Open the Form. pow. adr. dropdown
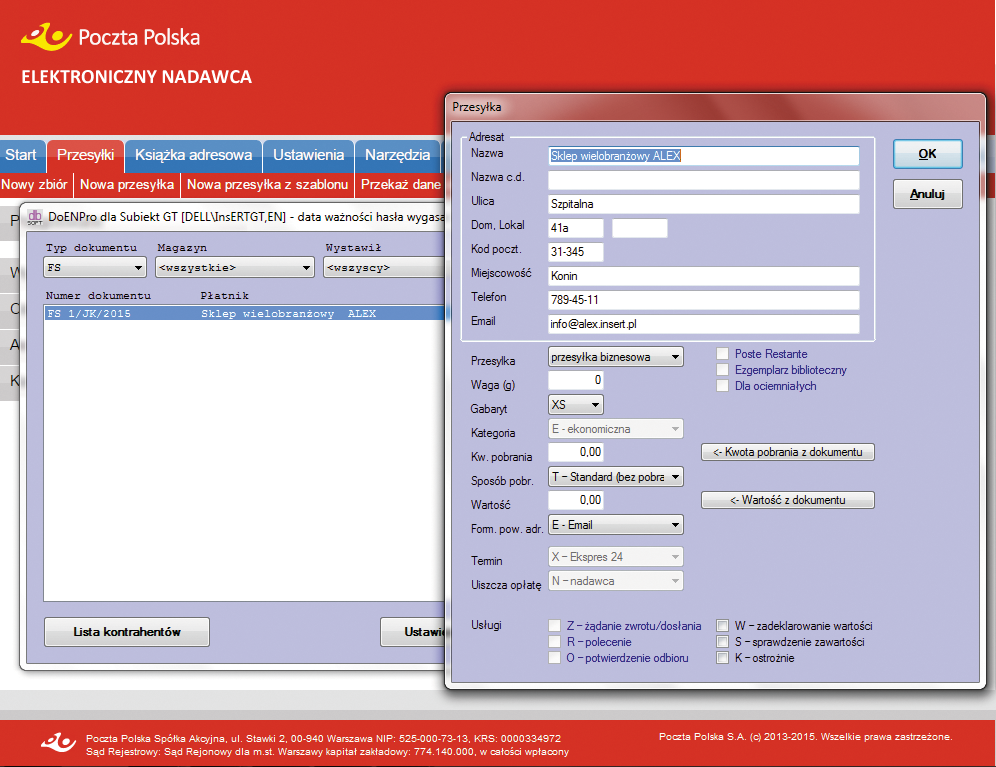Viewport: 996px width, 767px height. tap(616, 525)
